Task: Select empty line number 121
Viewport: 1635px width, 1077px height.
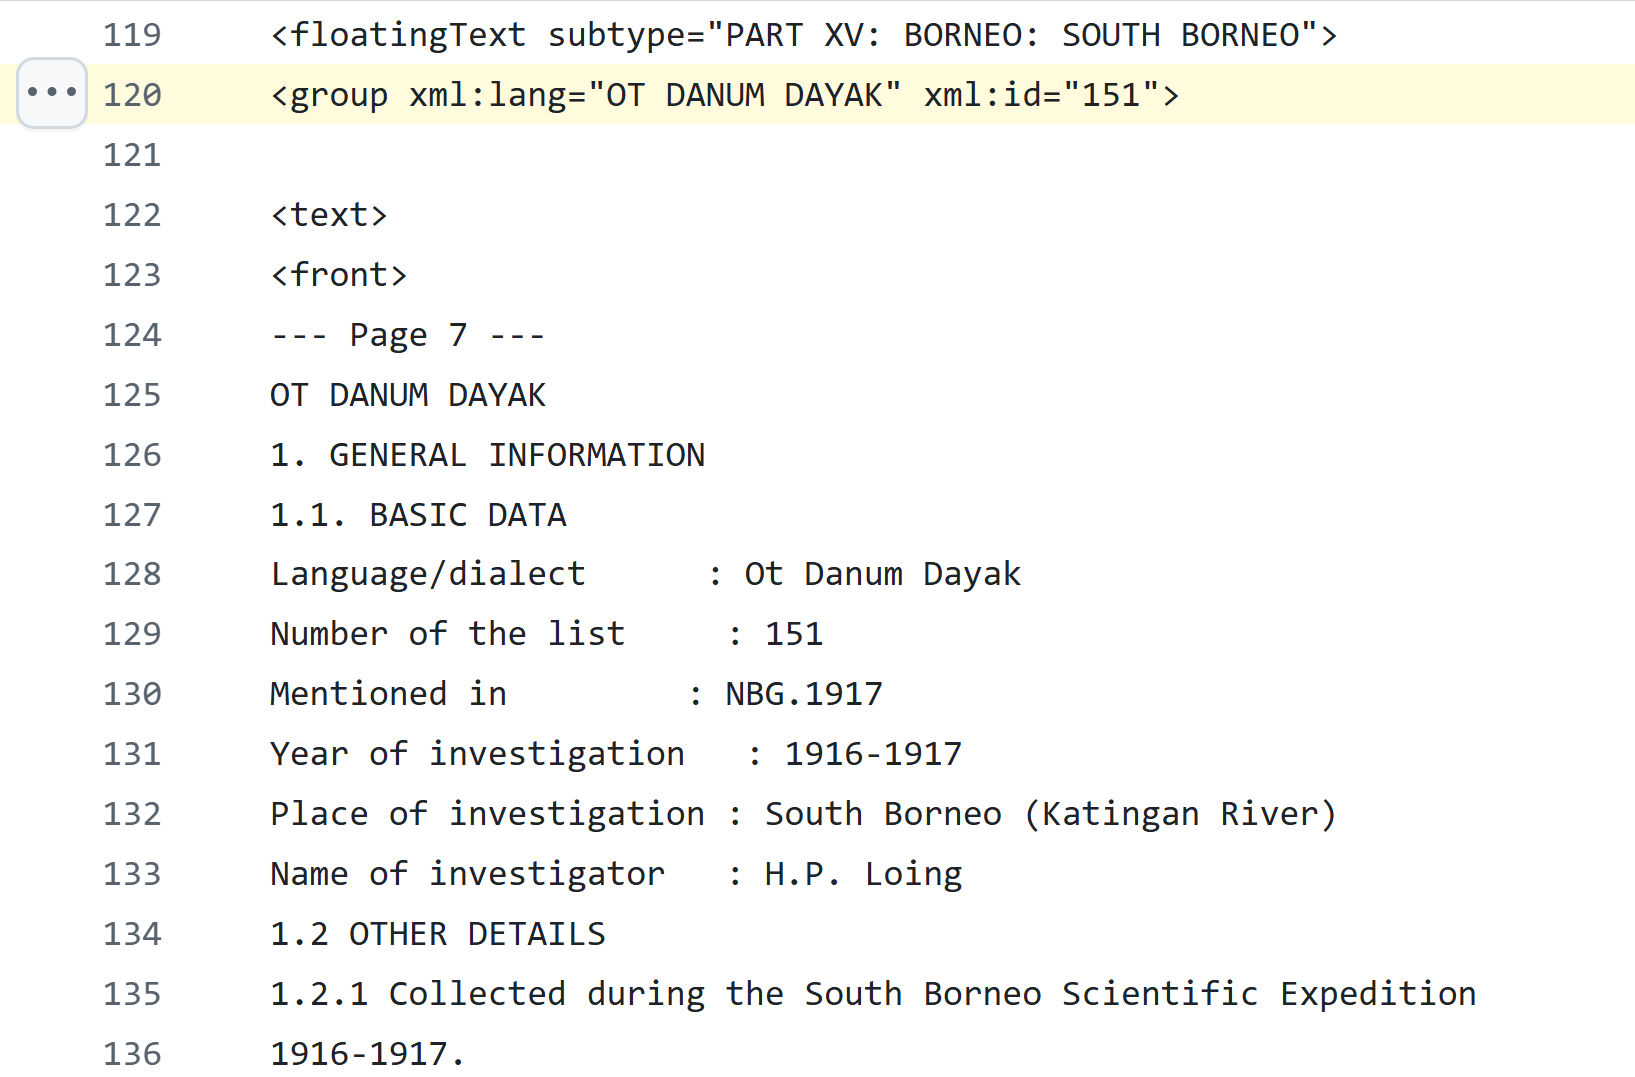Action: tap(132, 155)
